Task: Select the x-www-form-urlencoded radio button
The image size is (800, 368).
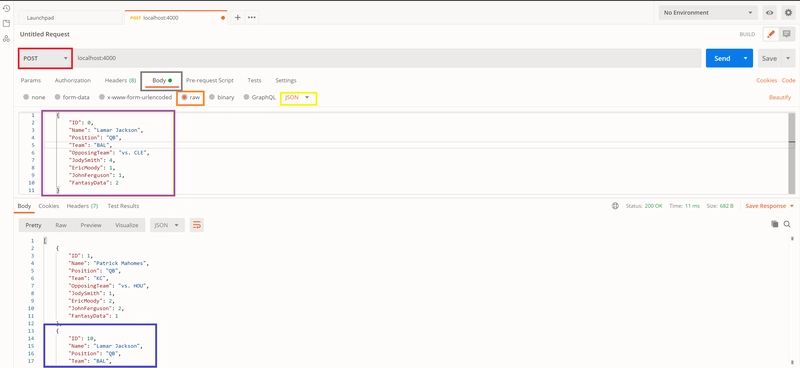Action: (102, 97)
